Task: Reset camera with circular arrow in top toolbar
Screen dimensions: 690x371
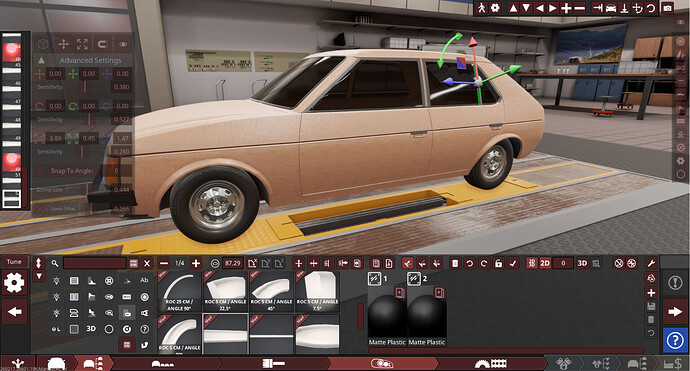Action: (x=651, y=8)
